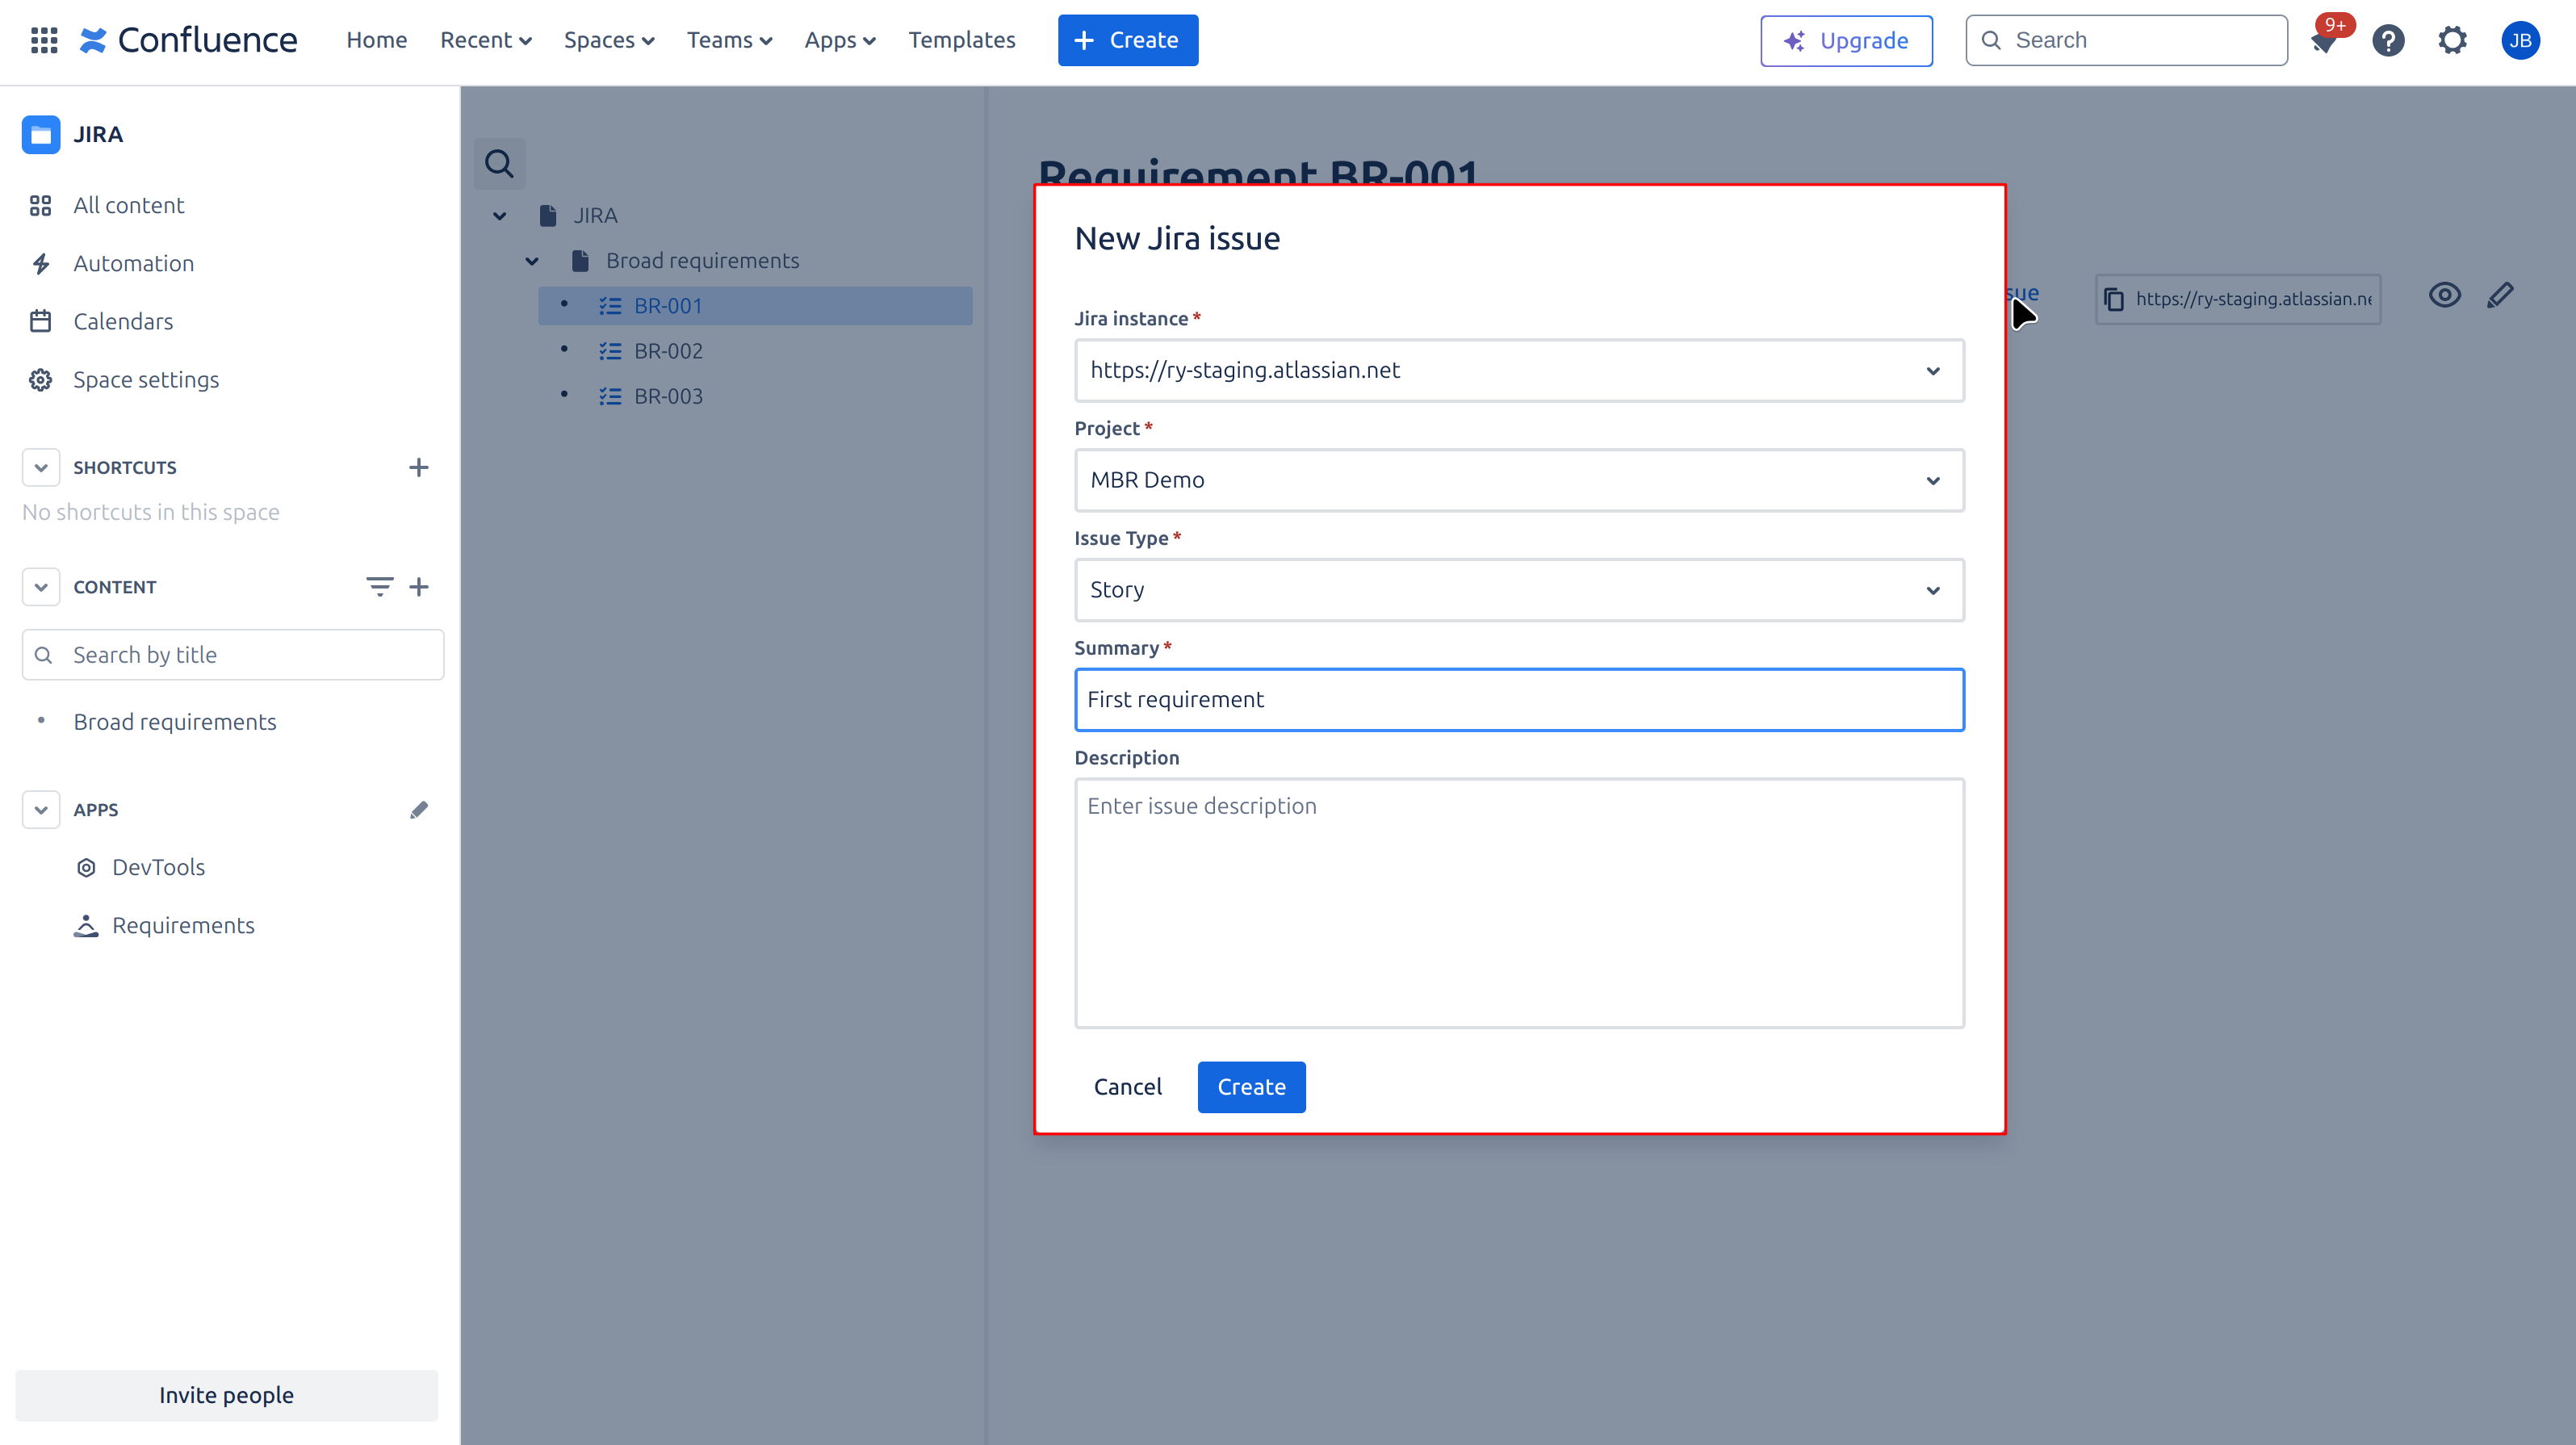Open JIRA root page in tree
Screen dimensions: 2576x1445
[x=595, y=215]
